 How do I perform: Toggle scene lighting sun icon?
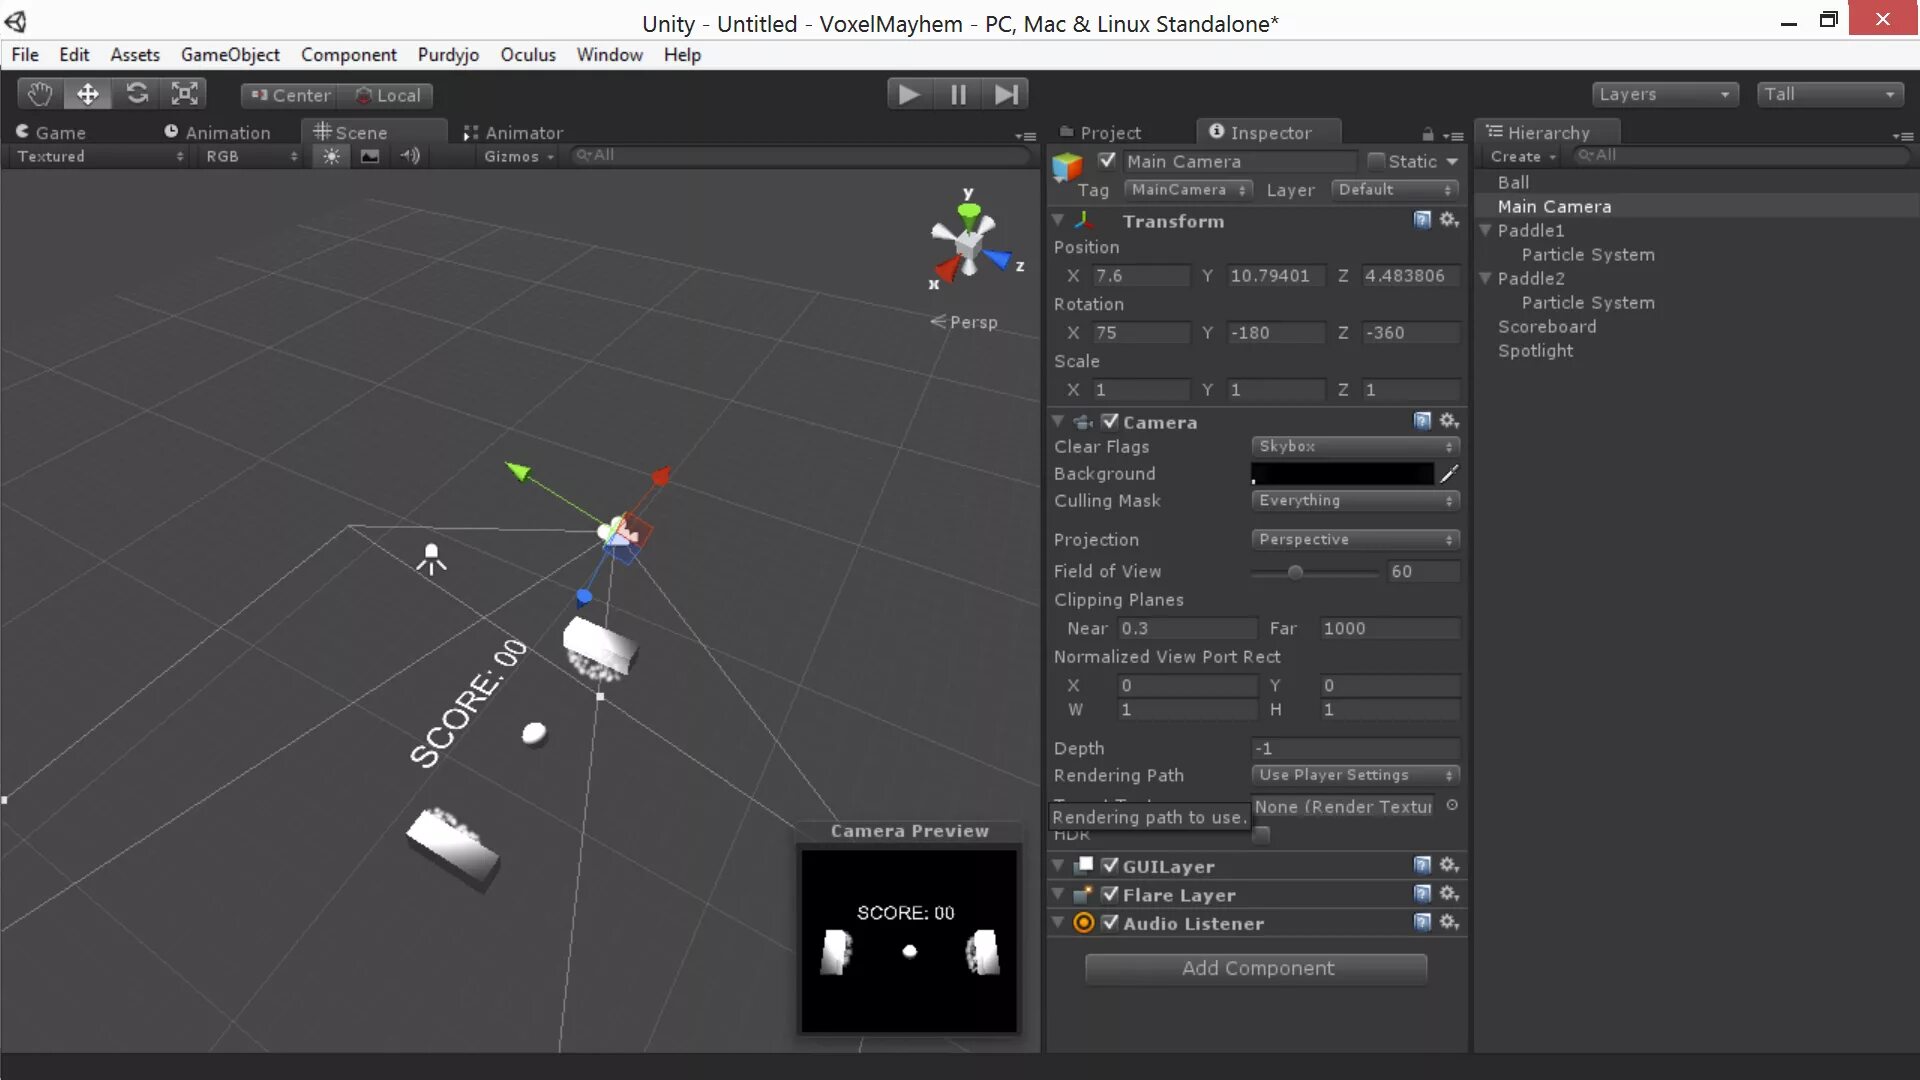click(x=331, y=156)
